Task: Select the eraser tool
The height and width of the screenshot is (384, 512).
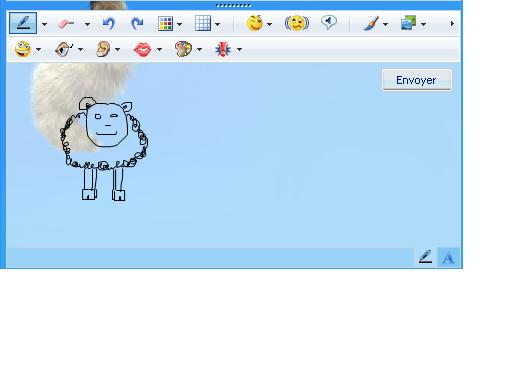Action: tap(66, 23)
